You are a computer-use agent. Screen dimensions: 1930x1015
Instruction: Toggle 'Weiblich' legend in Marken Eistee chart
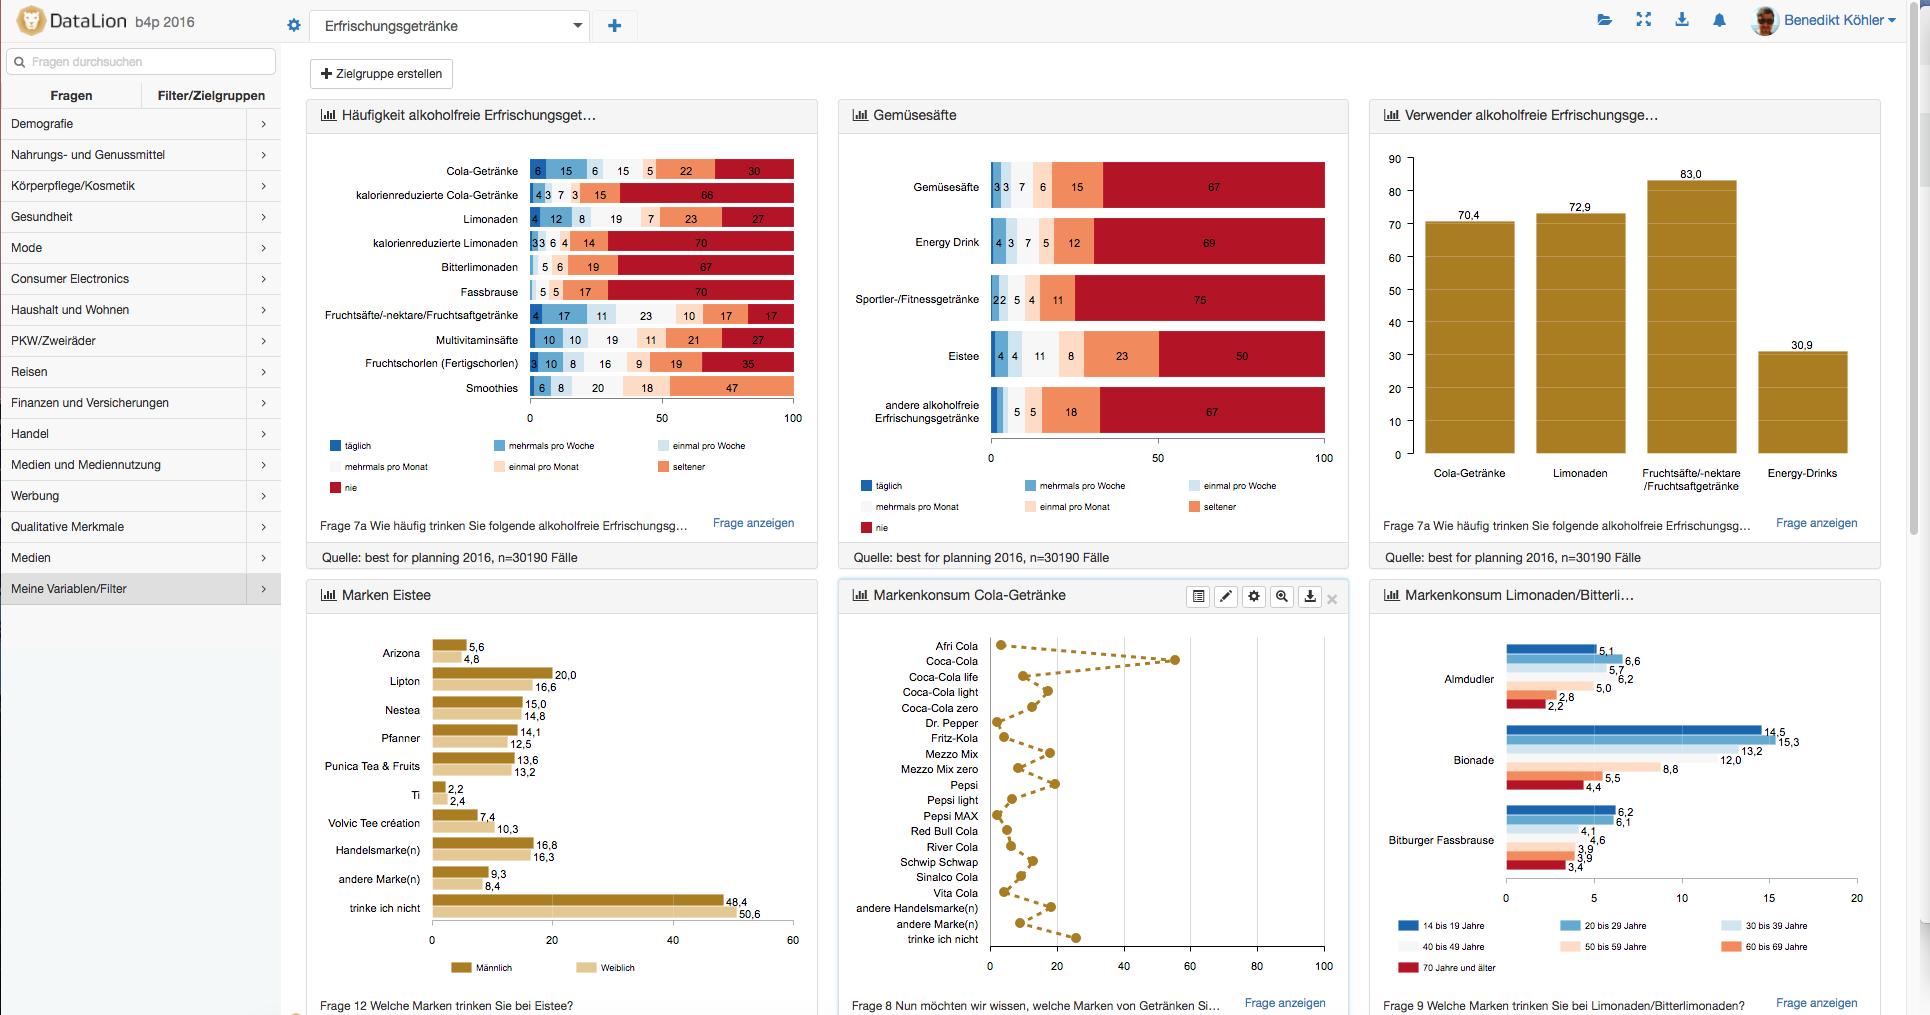(x=606, y=968)
